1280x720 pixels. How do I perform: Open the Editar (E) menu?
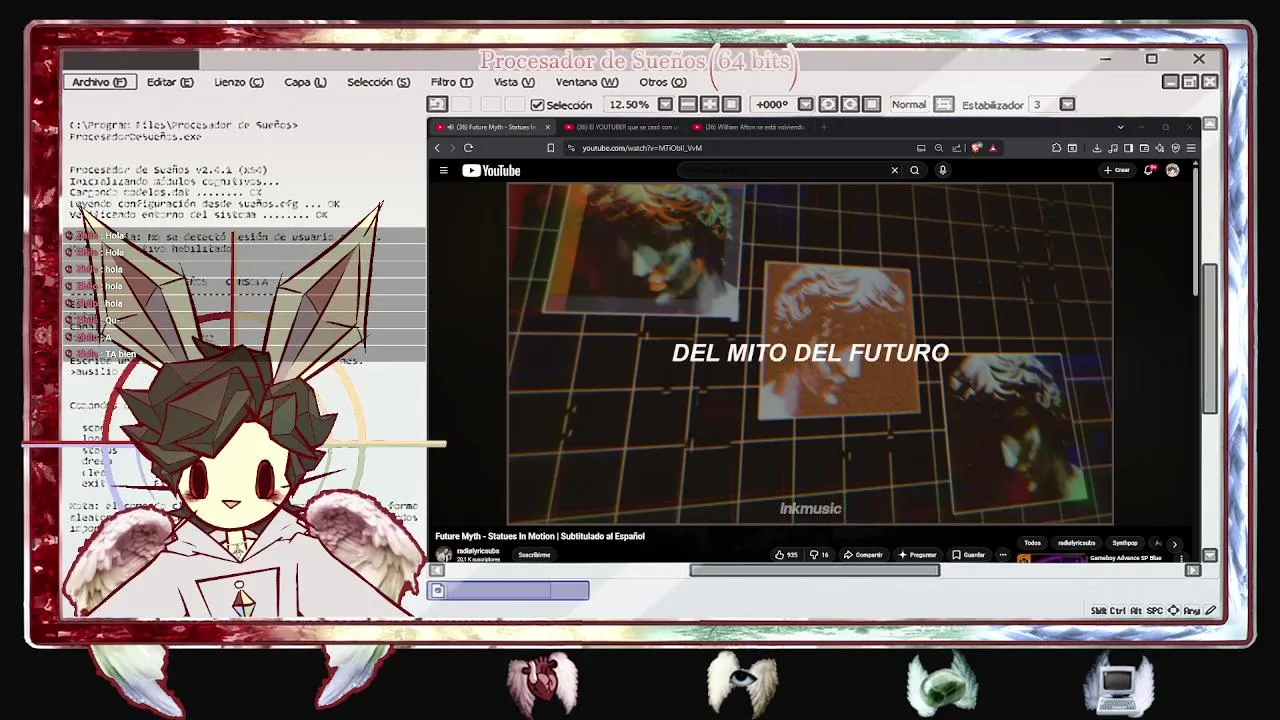[170, 82]
